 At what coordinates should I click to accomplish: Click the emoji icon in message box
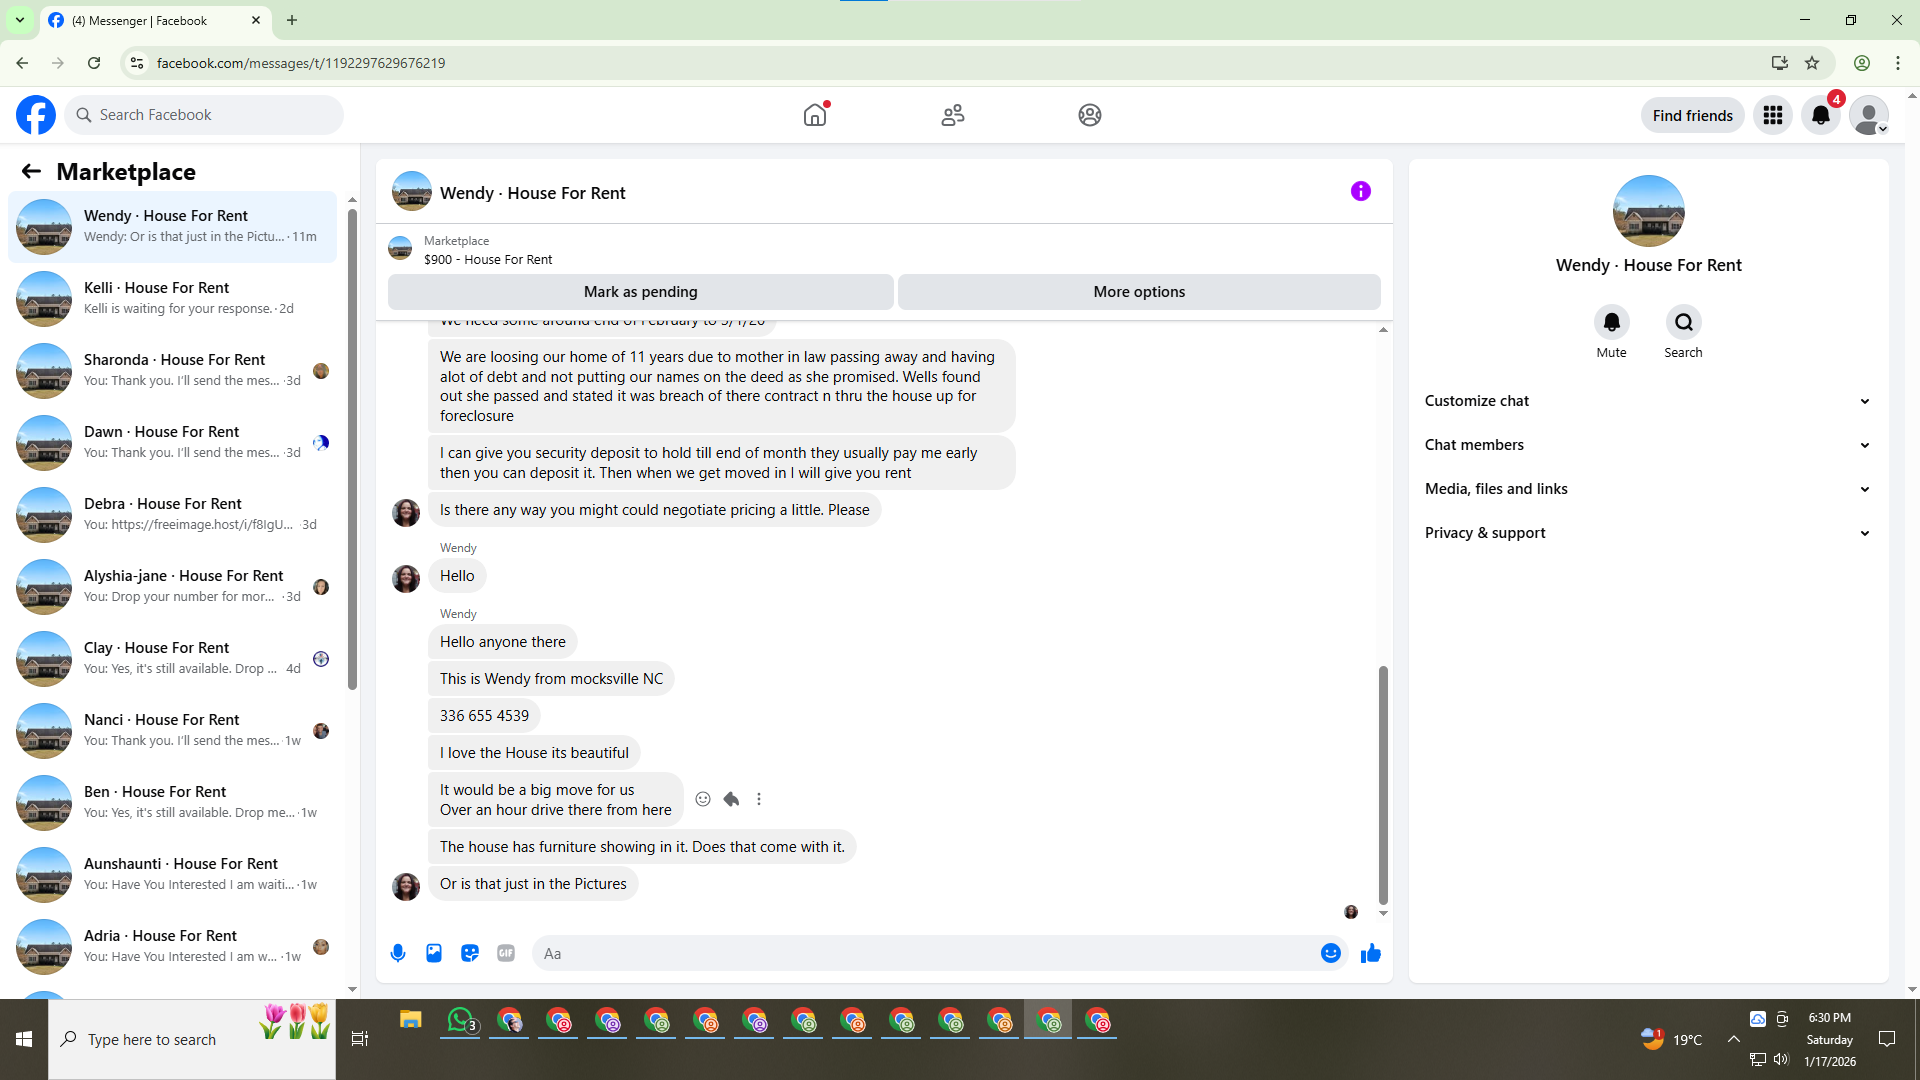(1330, 953)
